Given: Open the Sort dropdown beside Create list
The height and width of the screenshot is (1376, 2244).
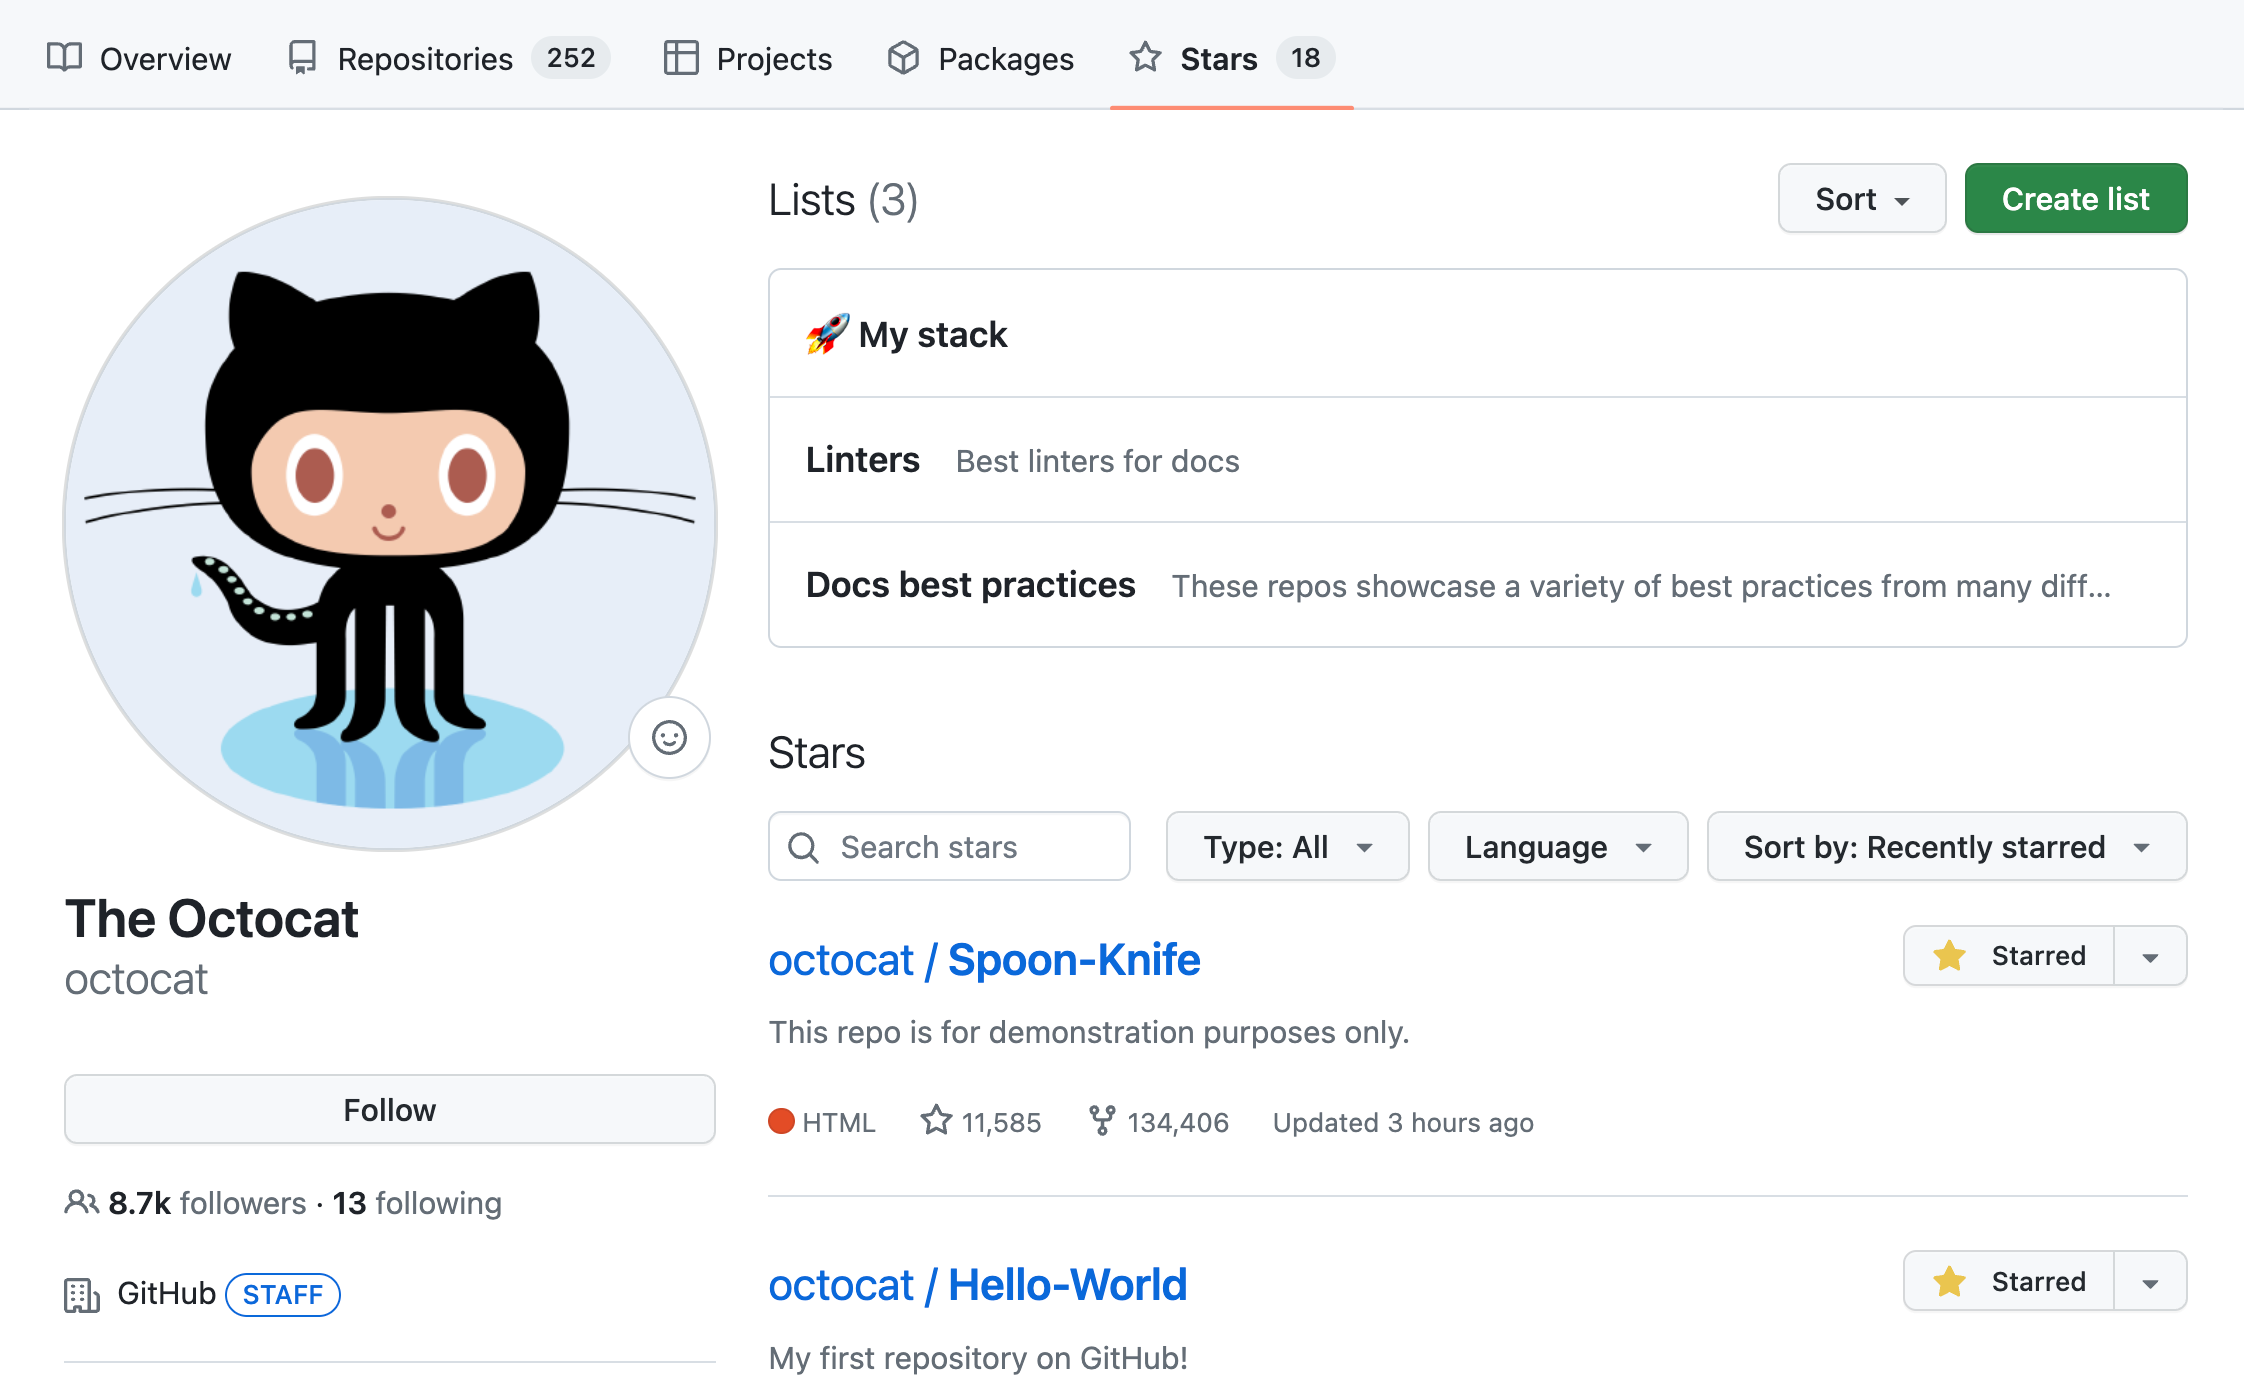Looking at the screenshot, I should click(1860, 198).
